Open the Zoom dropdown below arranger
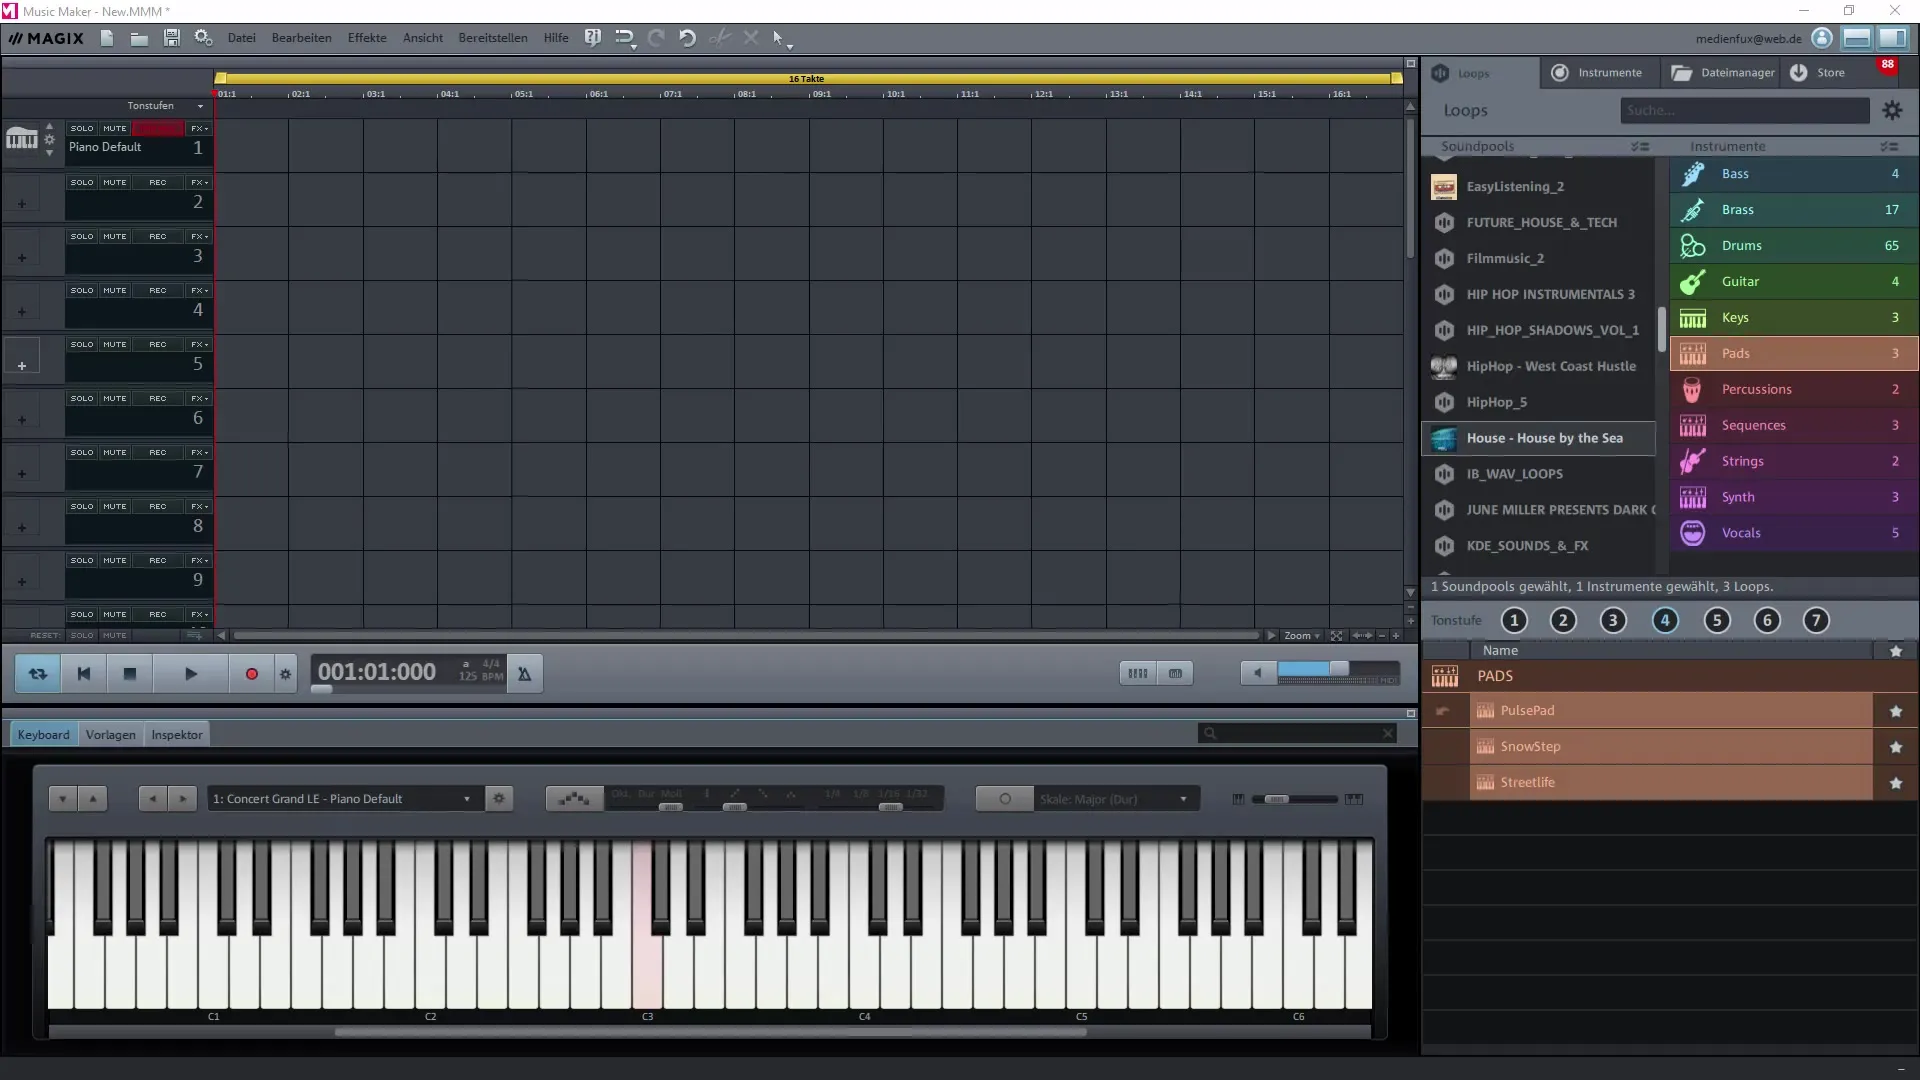 [x=1302, y=636]
